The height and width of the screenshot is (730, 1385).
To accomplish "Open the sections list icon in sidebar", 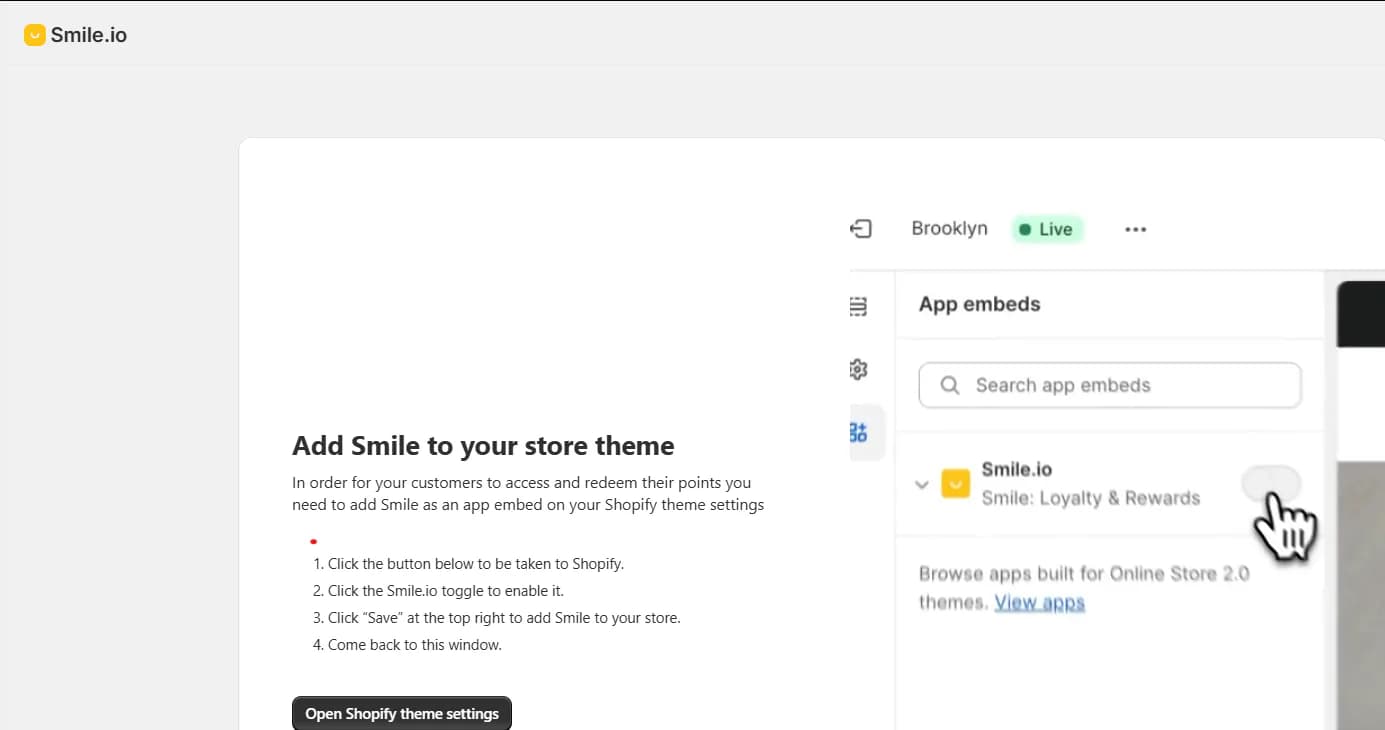I will click(858, 306).
